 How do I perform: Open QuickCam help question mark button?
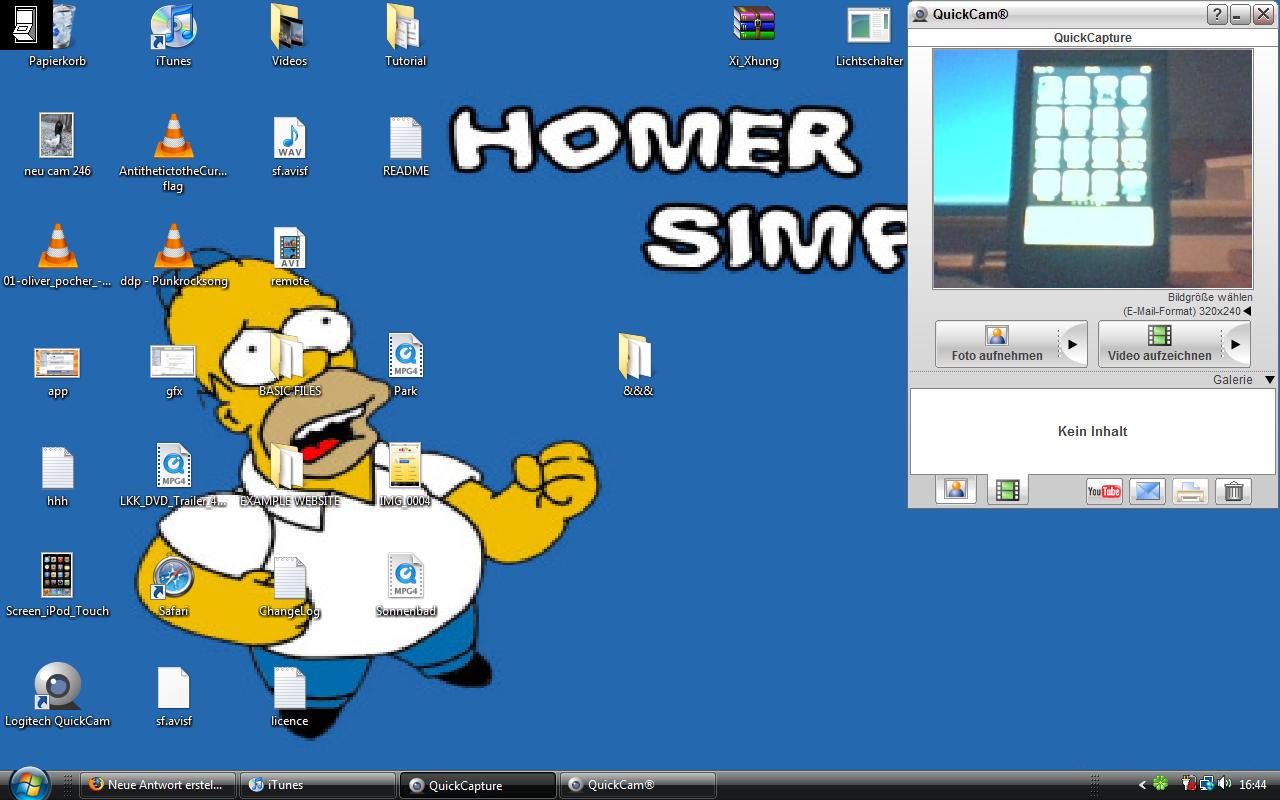[x=1217, y=14]
